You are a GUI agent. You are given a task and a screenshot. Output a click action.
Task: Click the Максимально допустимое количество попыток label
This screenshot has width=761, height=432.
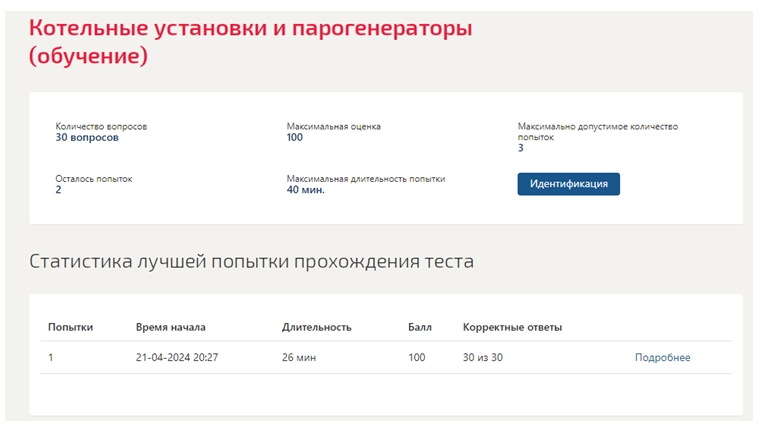pos(598,132)
